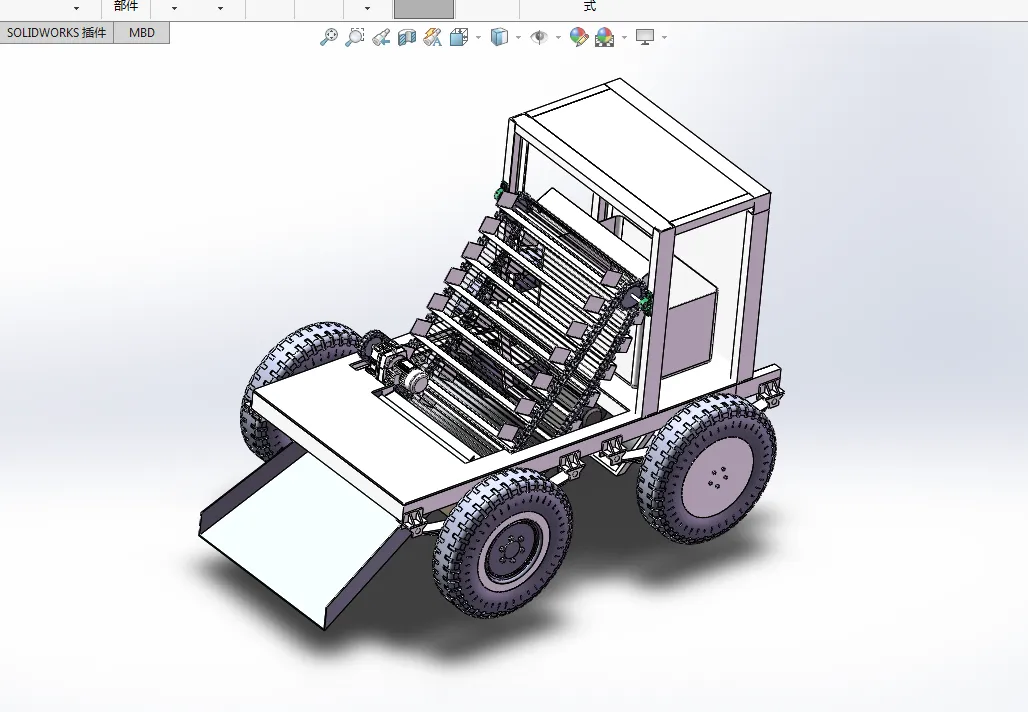Expand the View Orientation dropdown arrow
This screenshot has height=712, width=1028.
(x=478, y=37)
